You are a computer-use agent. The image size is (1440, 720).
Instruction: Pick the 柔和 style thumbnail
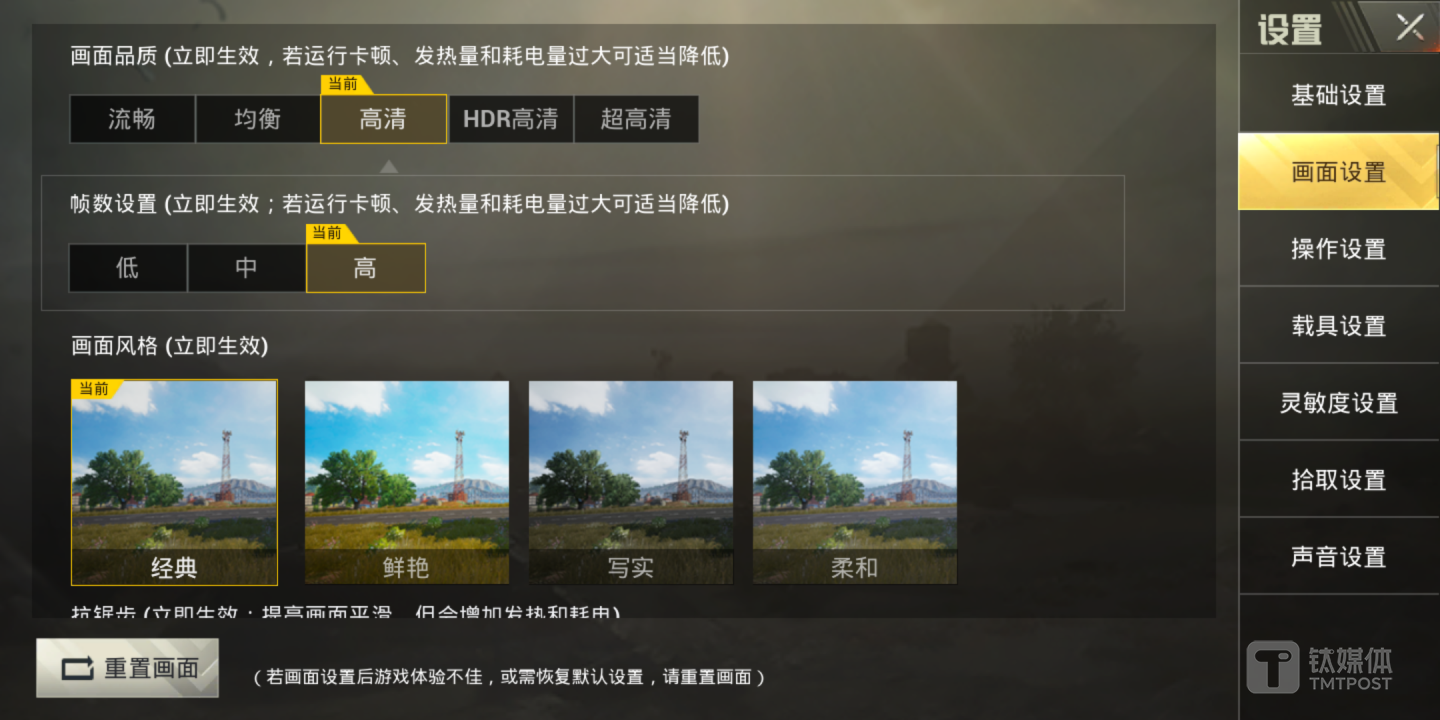[x=854, y=482]
